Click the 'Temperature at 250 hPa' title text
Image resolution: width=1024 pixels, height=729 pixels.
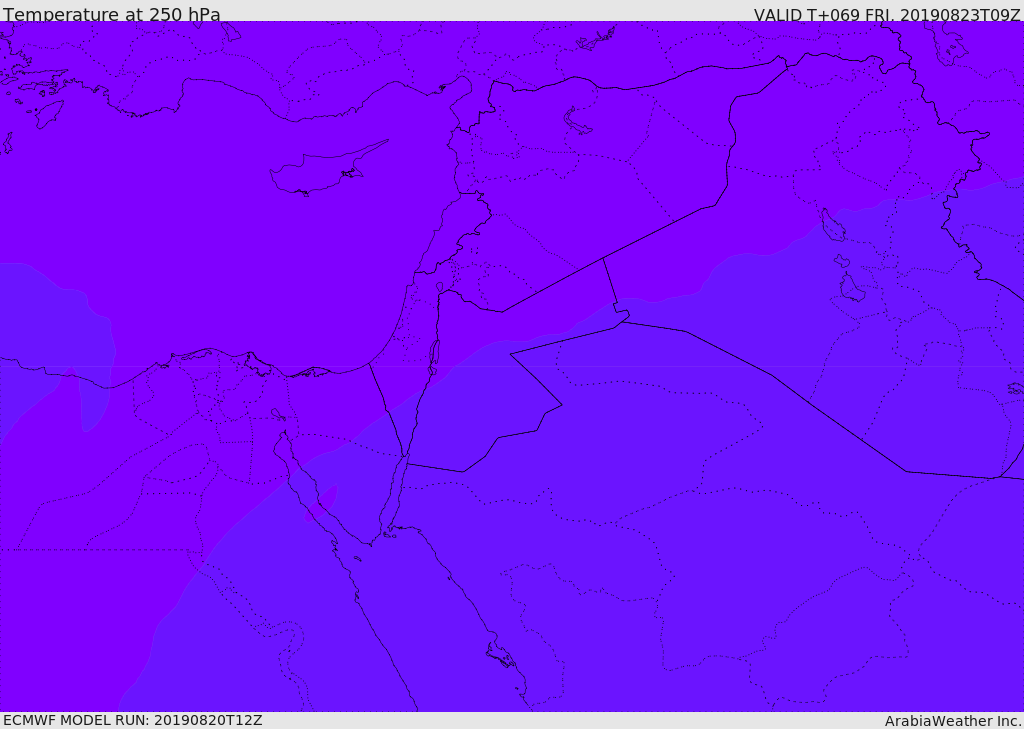coord(112,14)
